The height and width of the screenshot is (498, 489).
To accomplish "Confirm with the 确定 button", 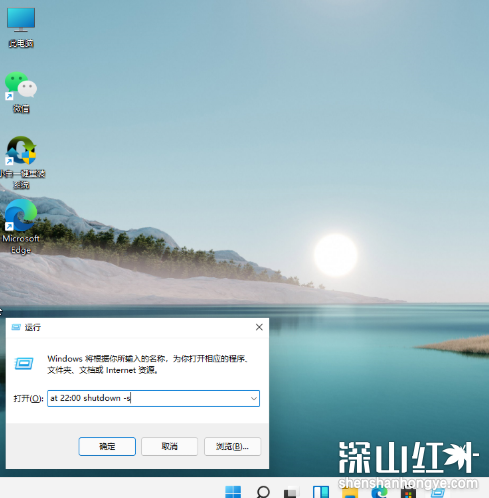I will [107, 446].
